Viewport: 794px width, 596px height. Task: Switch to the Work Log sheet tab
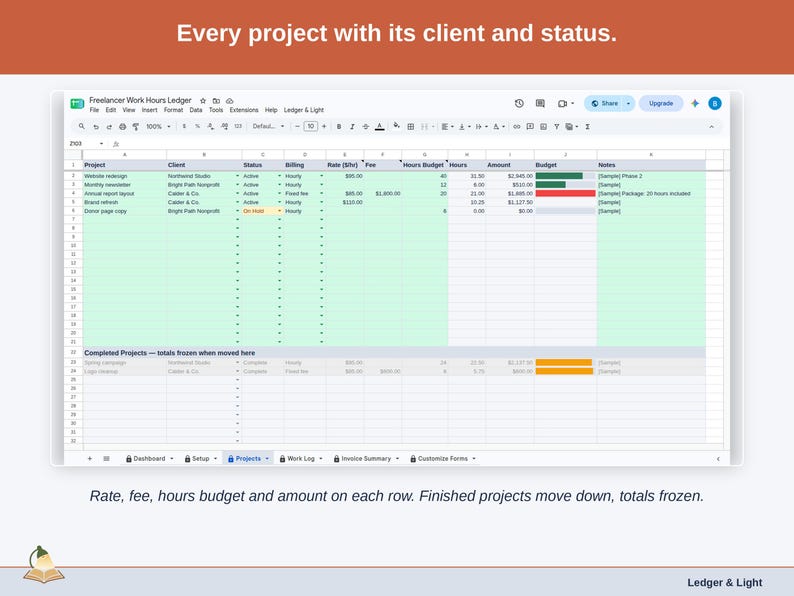301,458
